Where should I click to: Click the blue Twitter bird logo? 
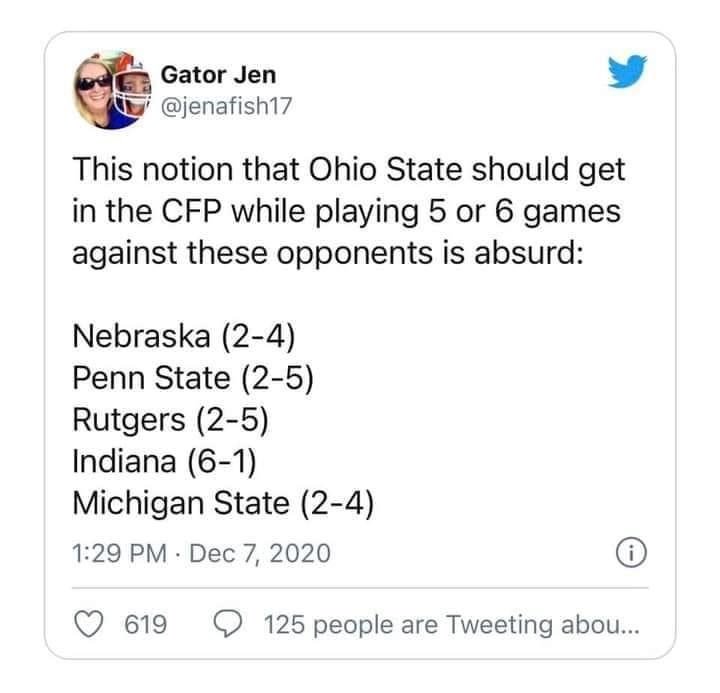(x=627, y=71)
